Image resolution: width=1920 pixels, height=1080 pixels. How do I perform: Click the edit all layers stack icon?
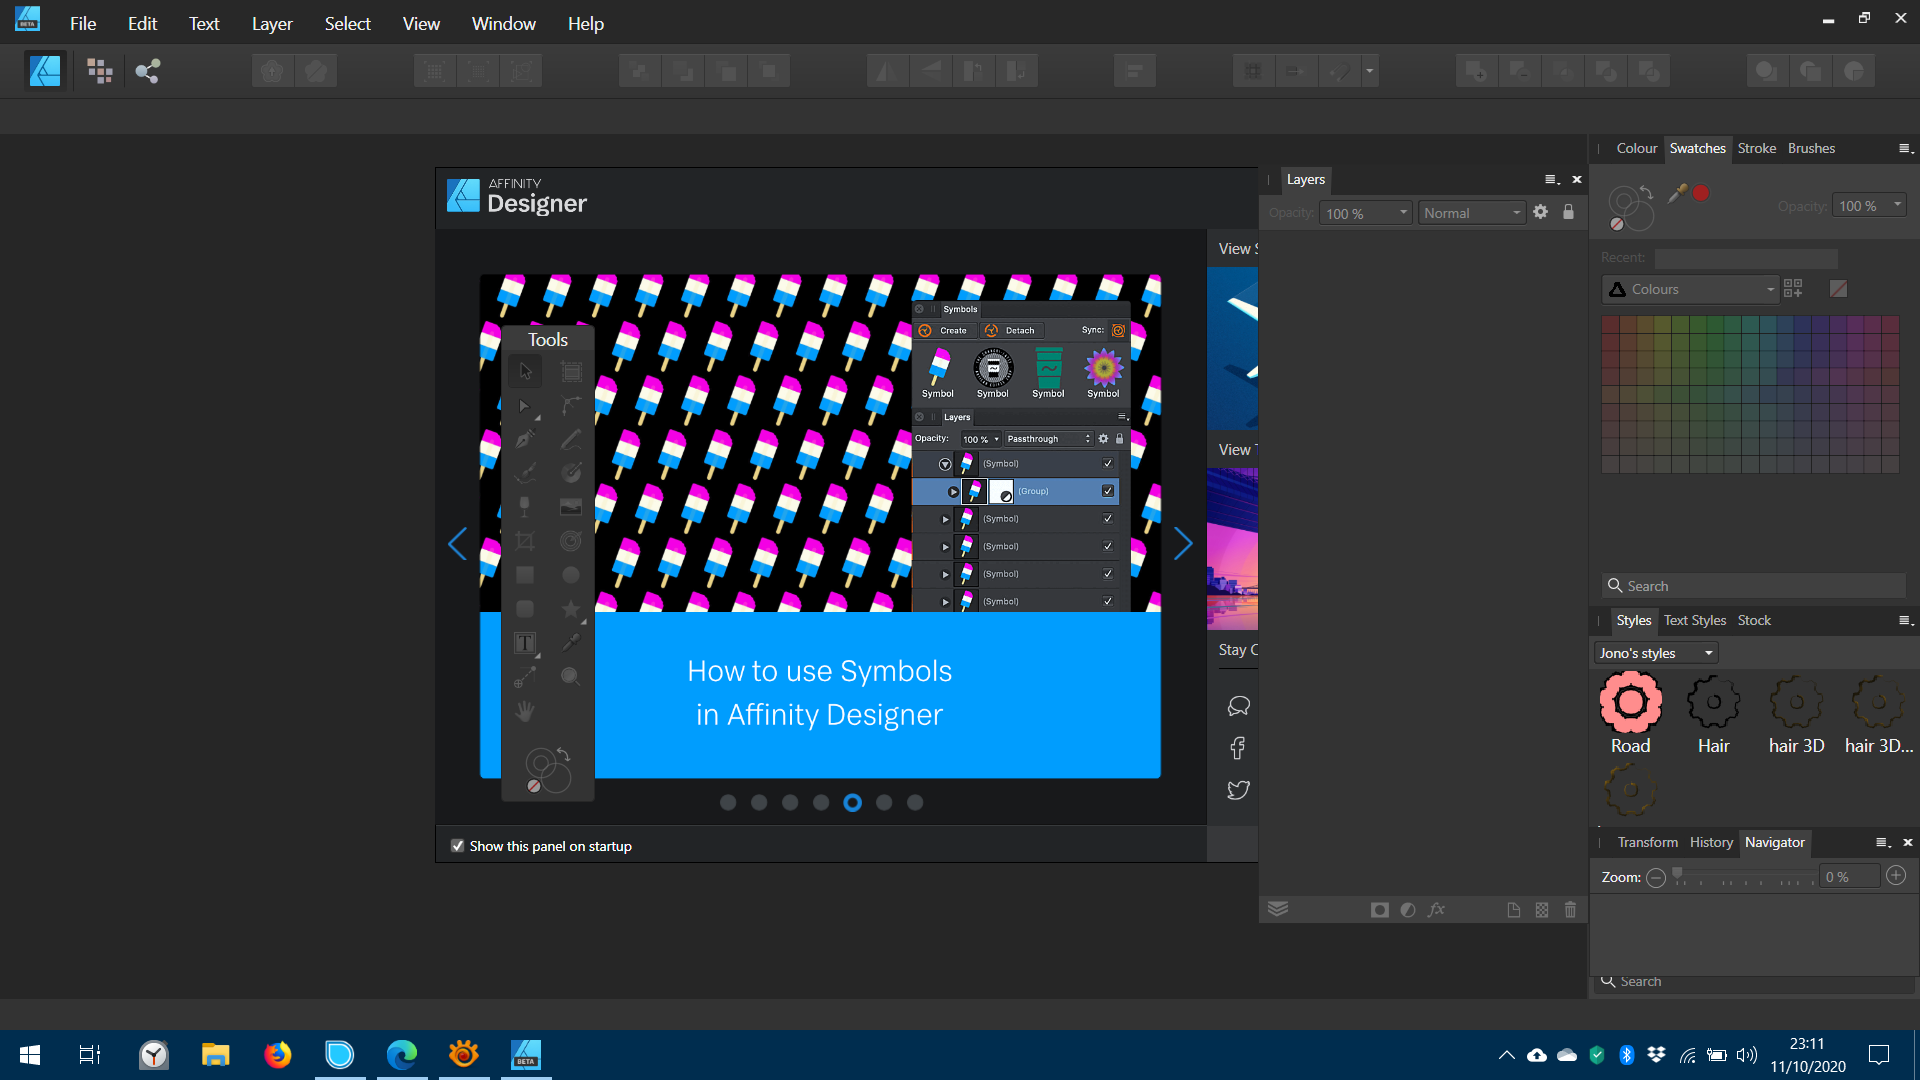click(1278, 909)
